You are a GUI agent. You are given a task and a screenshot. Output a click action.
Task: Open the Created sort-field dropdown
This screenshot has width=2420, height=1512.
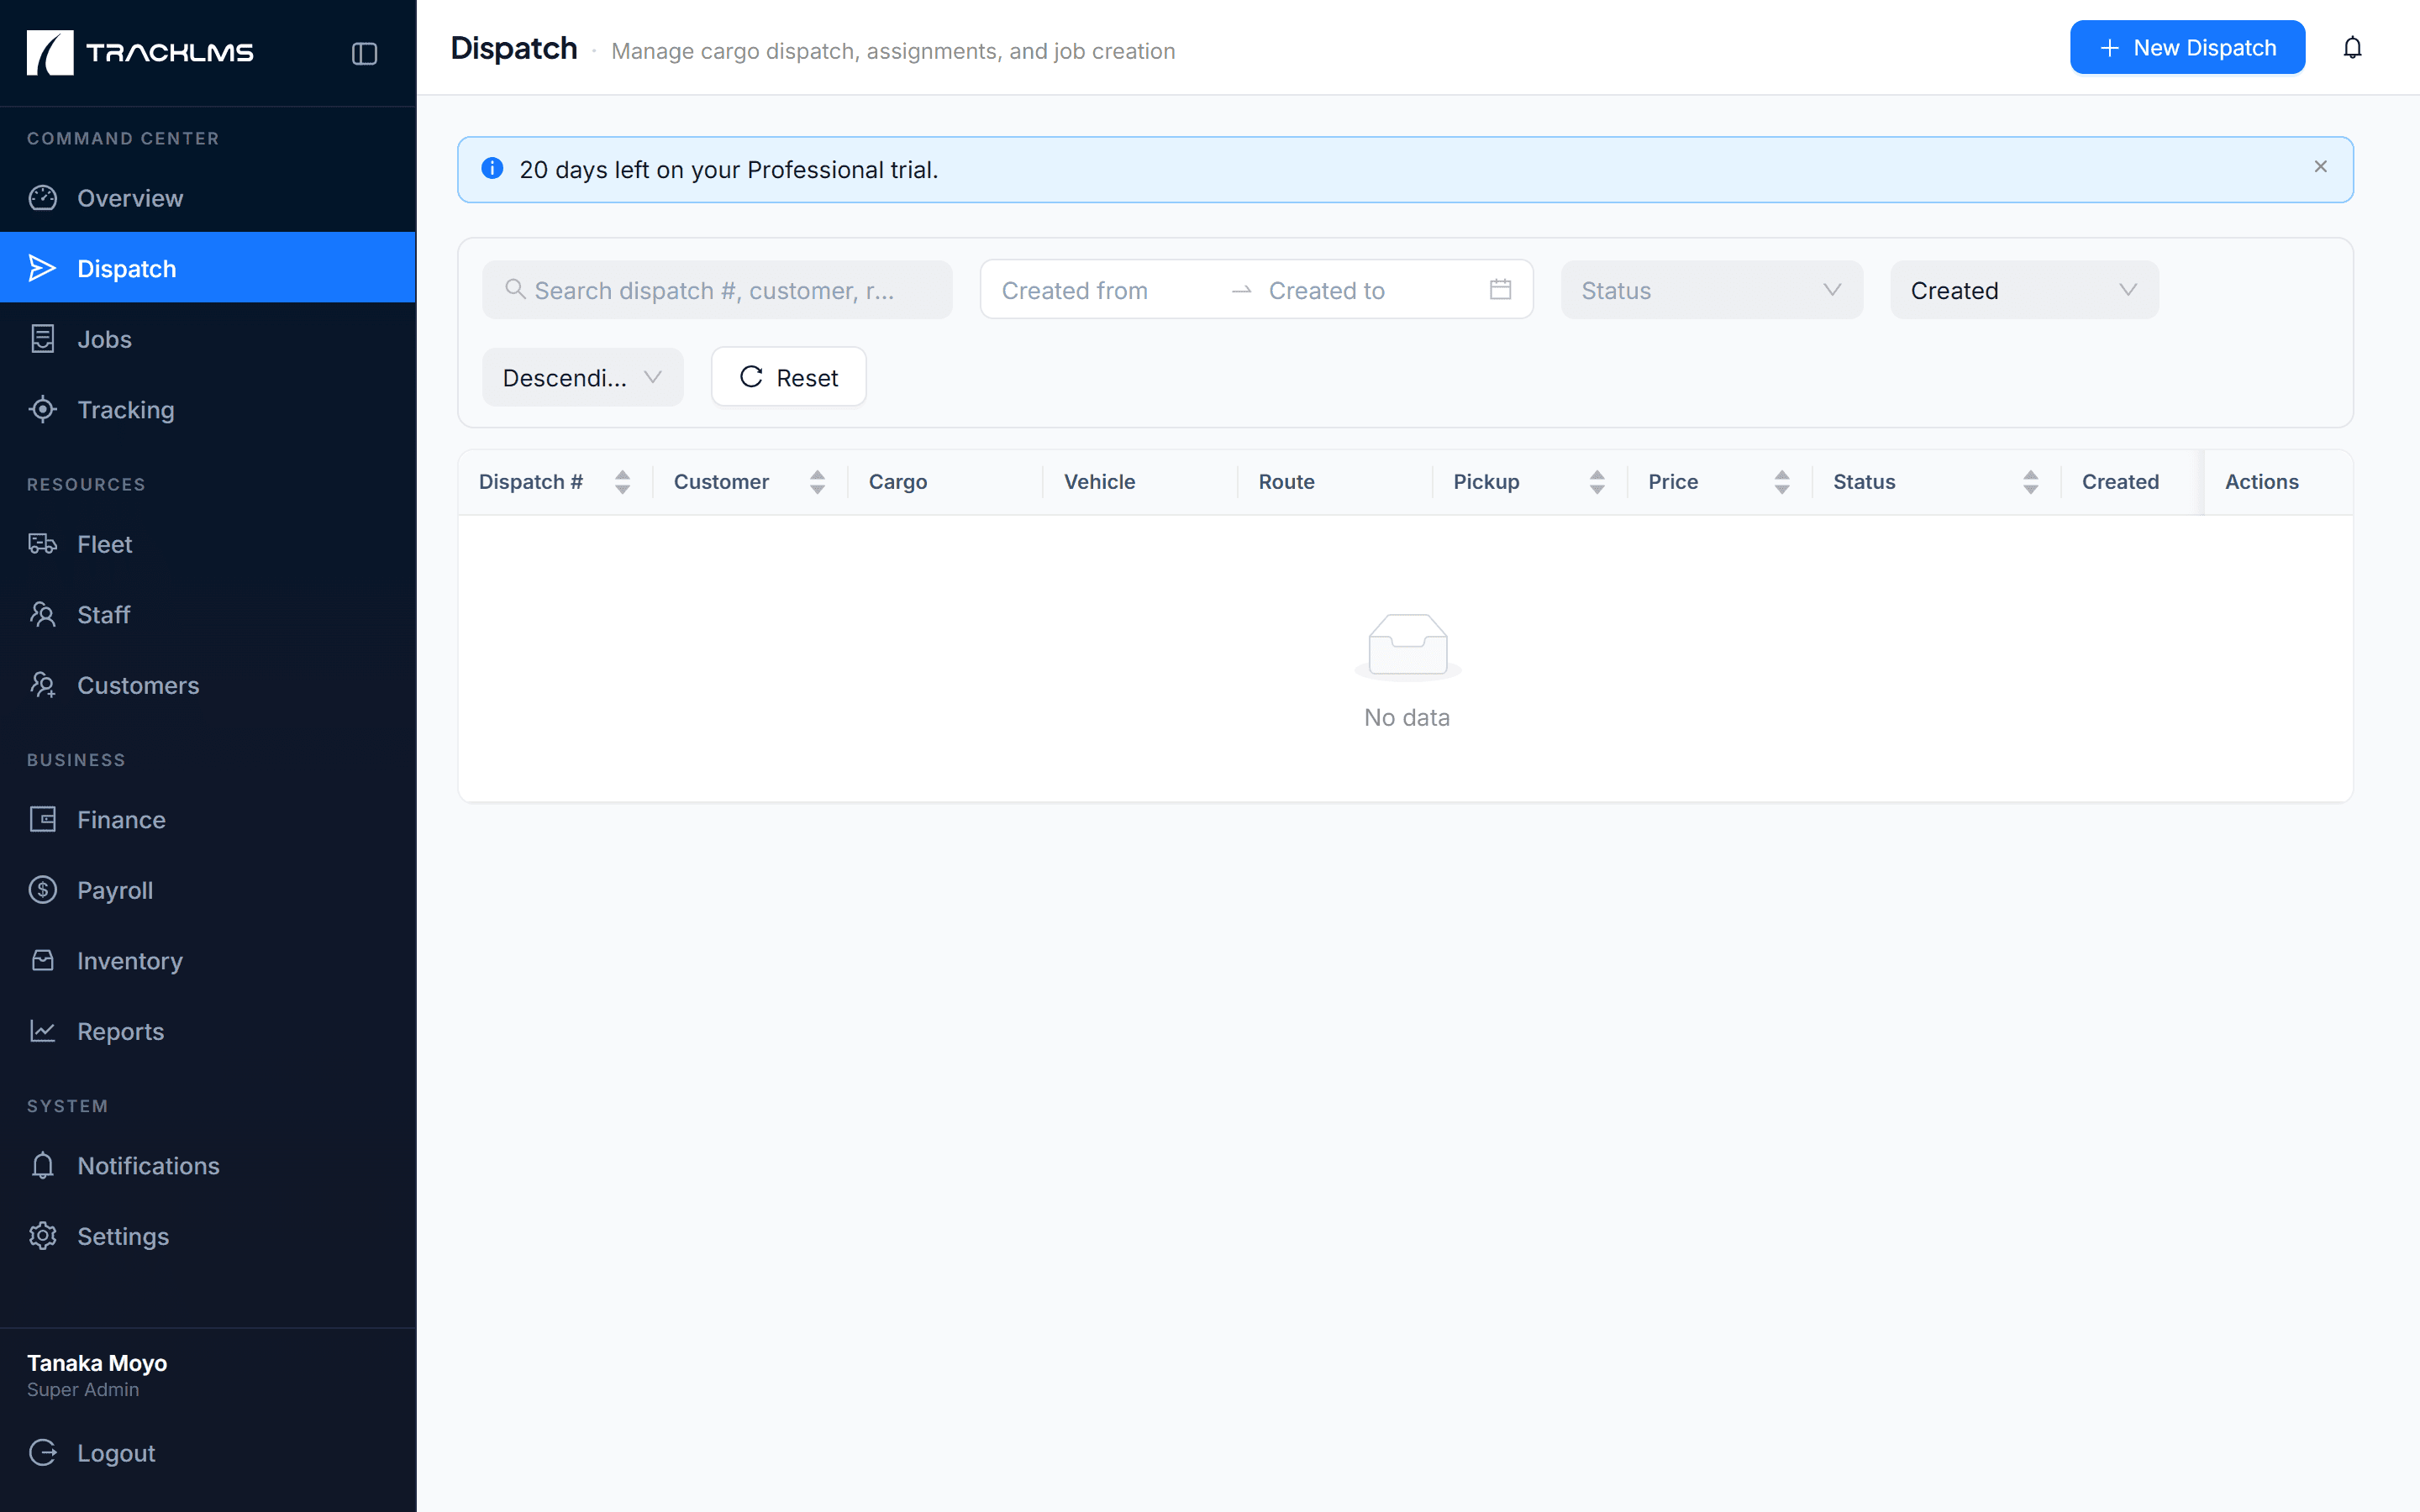pos(2024,290)
